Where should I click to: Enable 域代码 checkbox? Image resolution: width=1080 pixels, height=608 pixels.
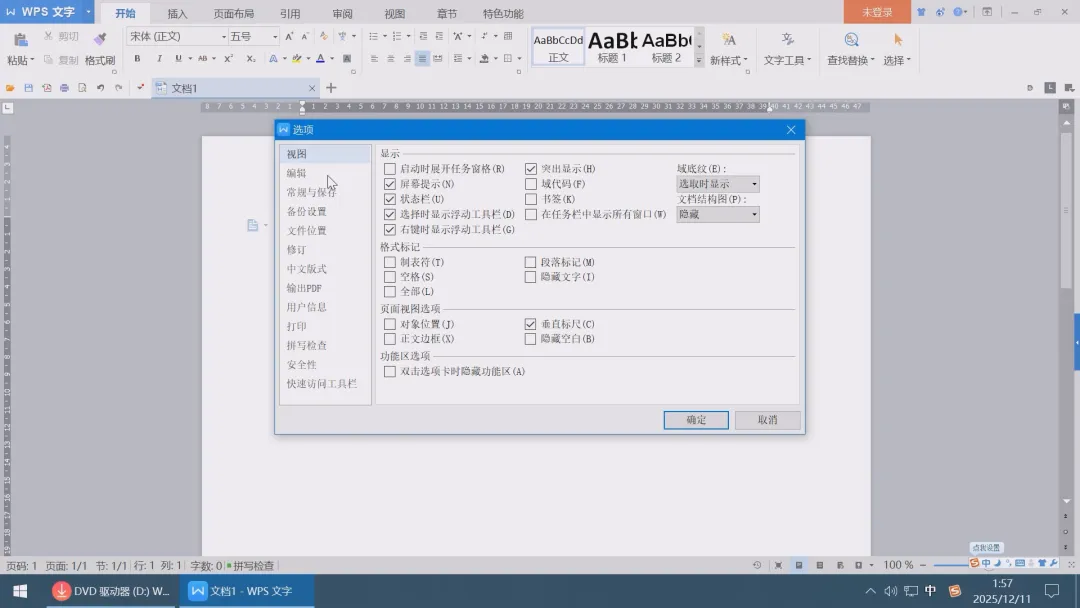pyautogui.click(x=530, y=184)
